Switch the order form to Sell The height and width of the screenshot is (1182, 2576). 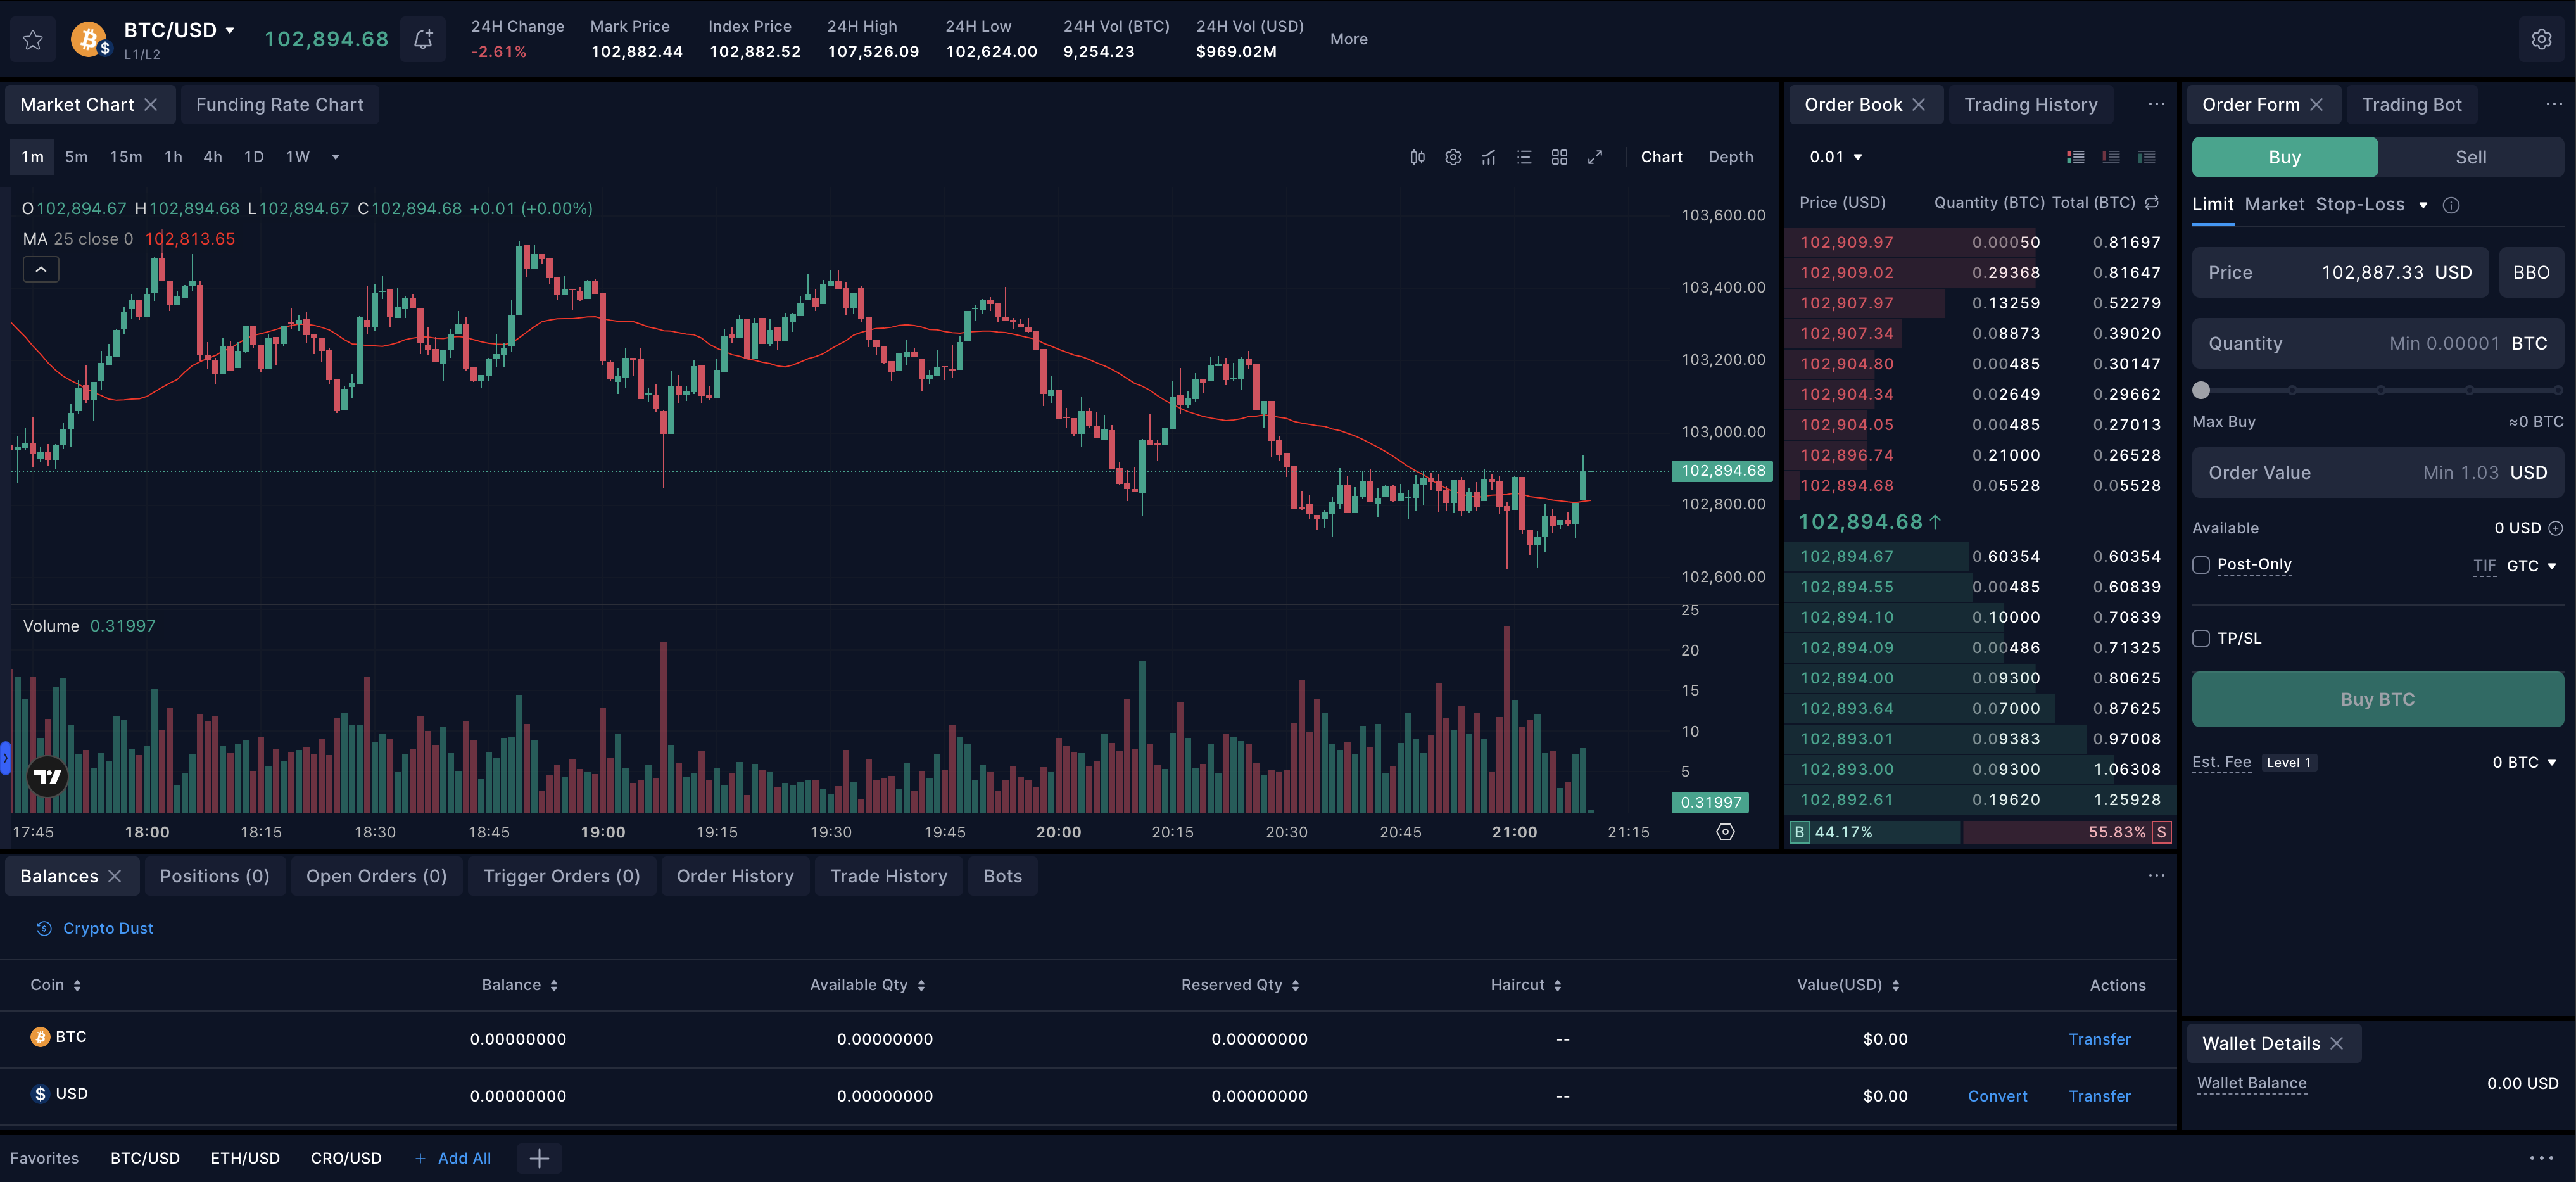(2470, 157)
